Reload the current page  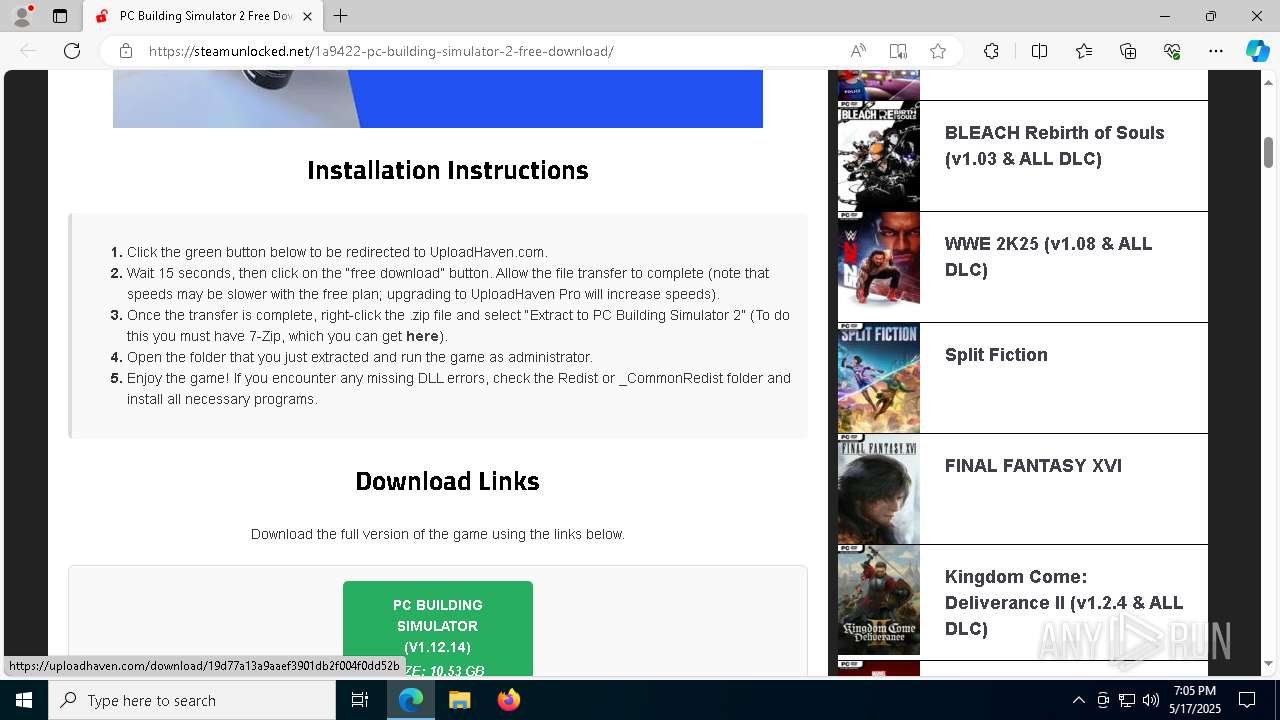[x=72, y=51]
